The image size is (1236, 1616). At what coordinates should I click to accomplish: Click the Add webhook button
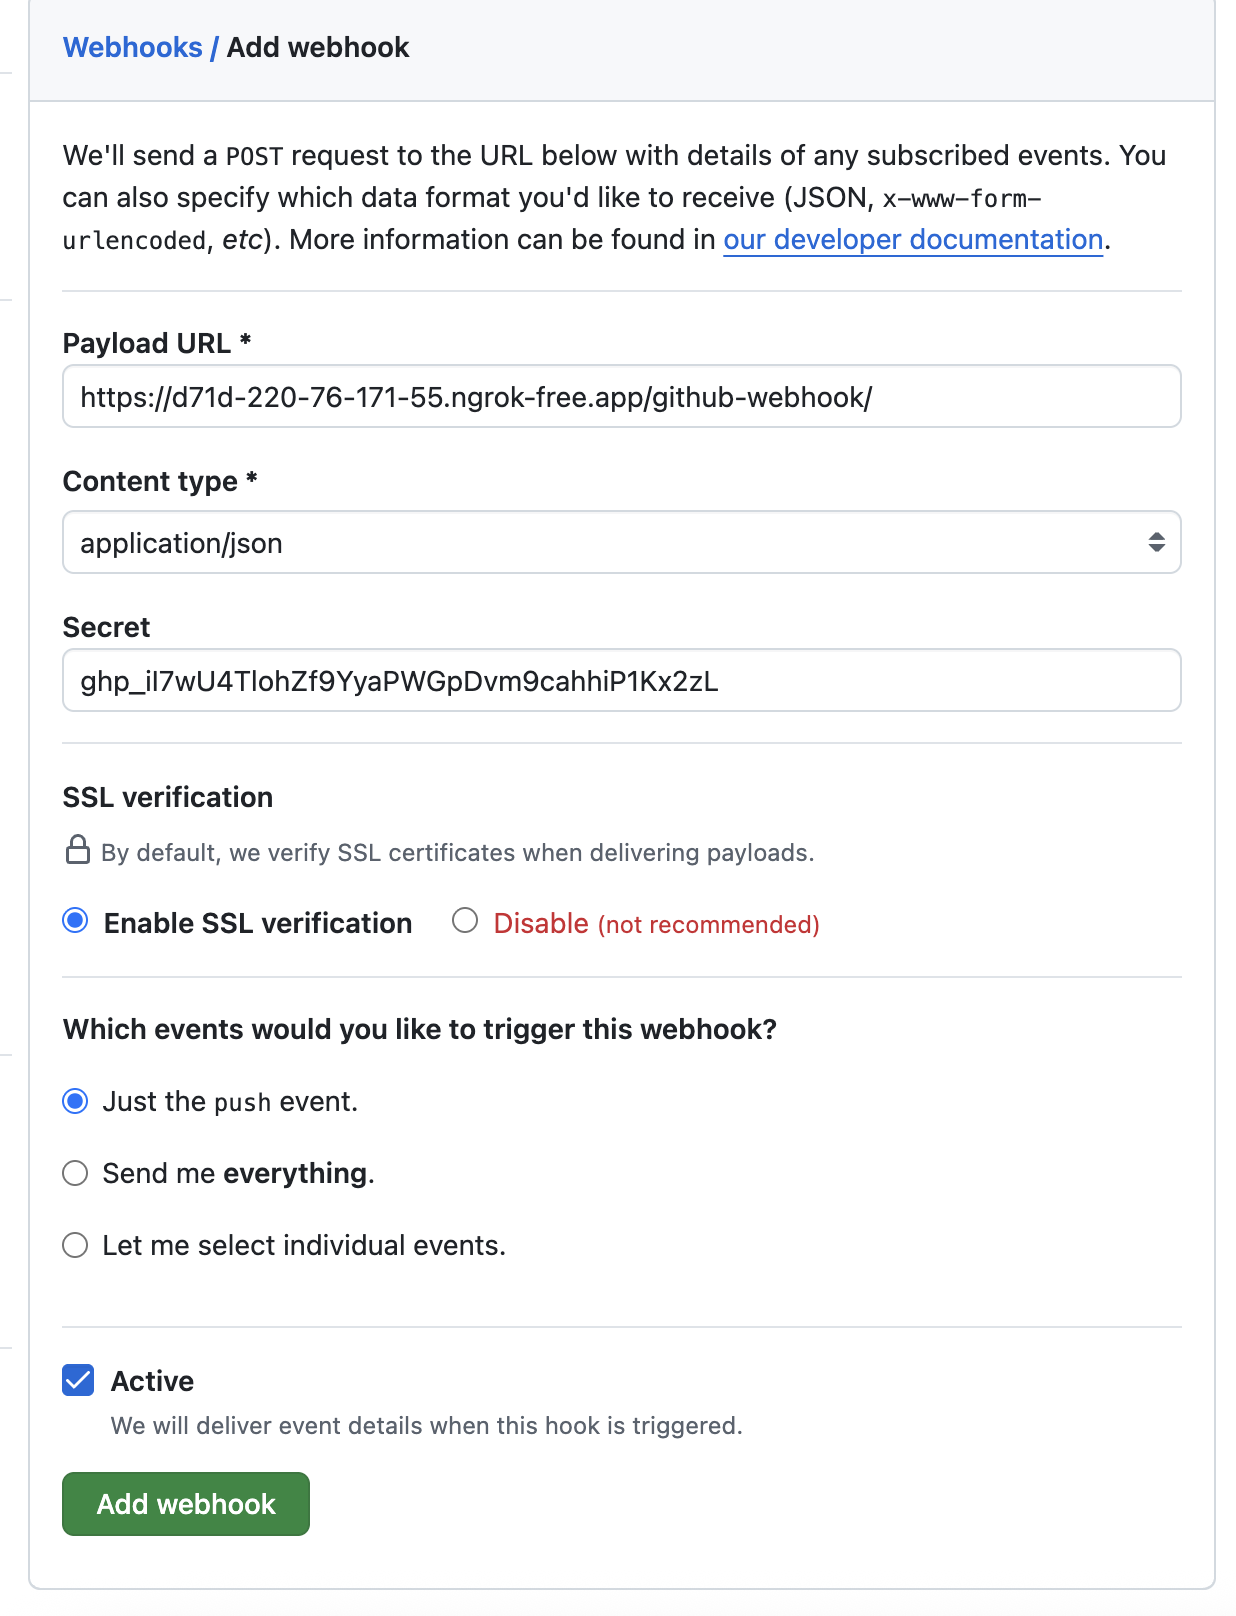[186, 1503]
